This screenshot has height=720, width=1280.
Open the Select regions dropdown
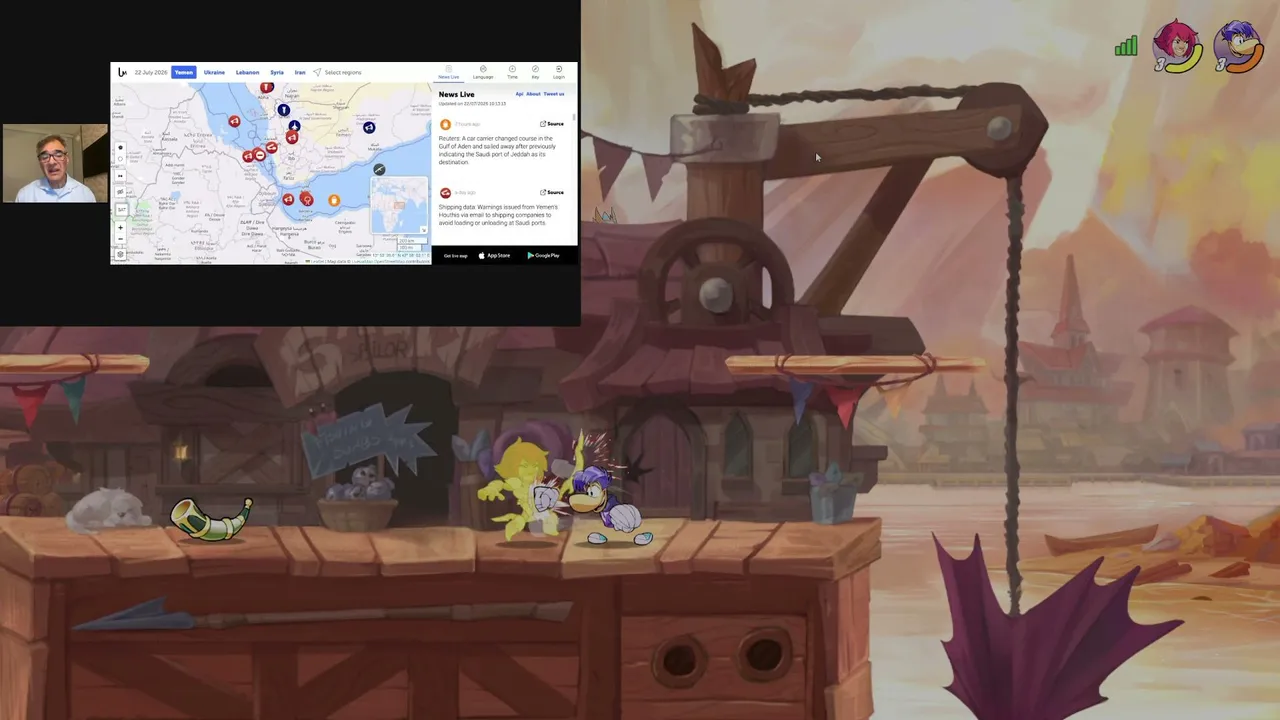coord(337,72)
